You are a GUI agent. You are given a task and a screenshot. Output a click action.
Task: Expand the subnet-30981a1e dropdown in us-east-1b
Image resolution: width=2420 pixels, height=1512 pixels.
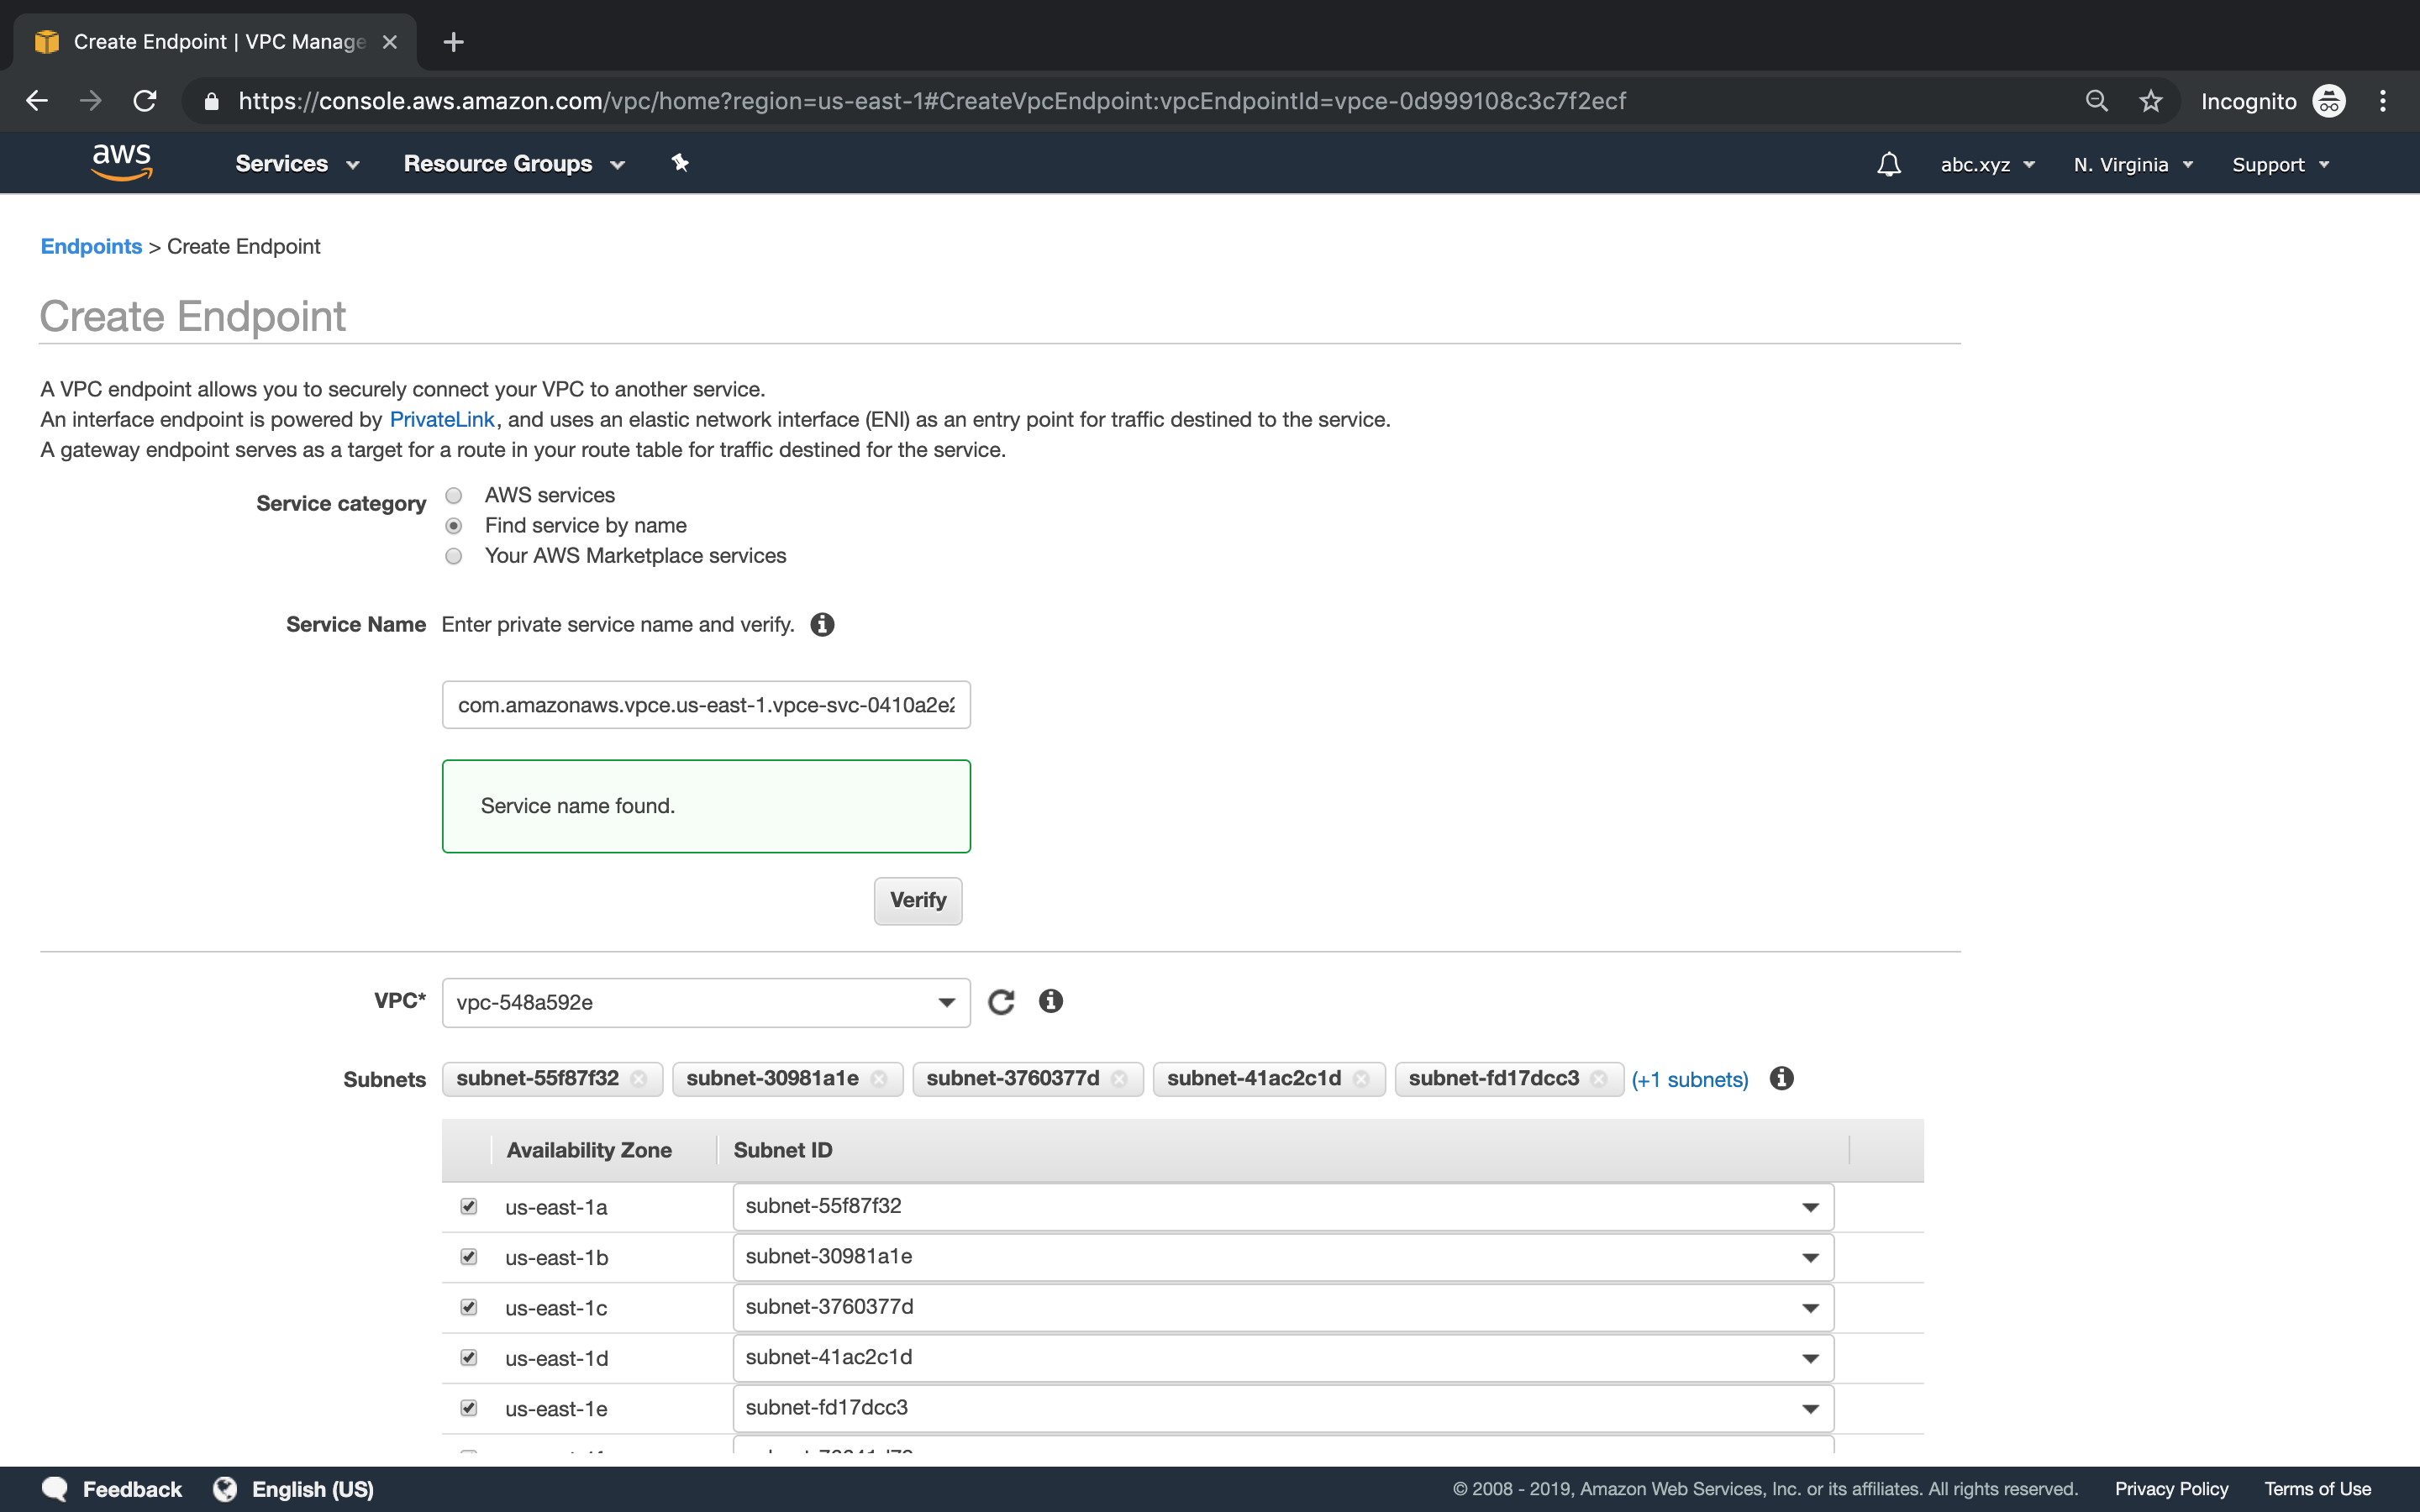[1810, 1256]
